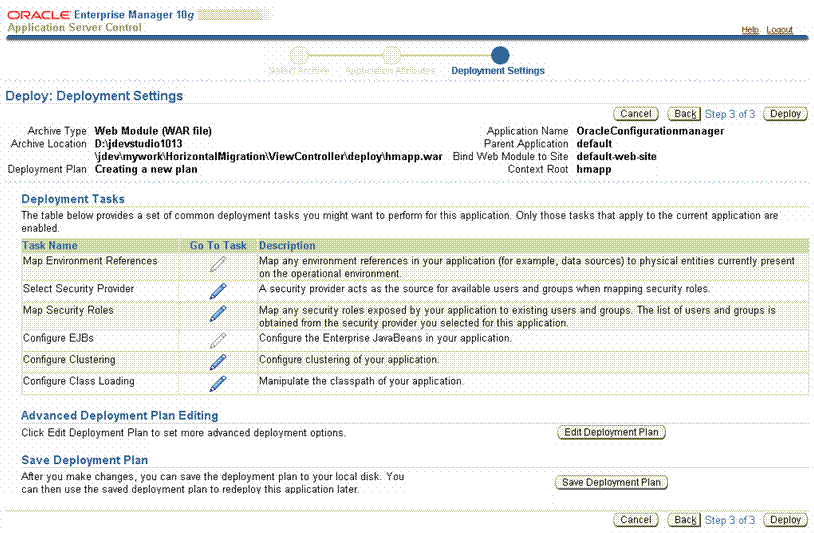Click the default-web-site value
This screenshot has width=814, height=533.
click(x=616, y=157)
